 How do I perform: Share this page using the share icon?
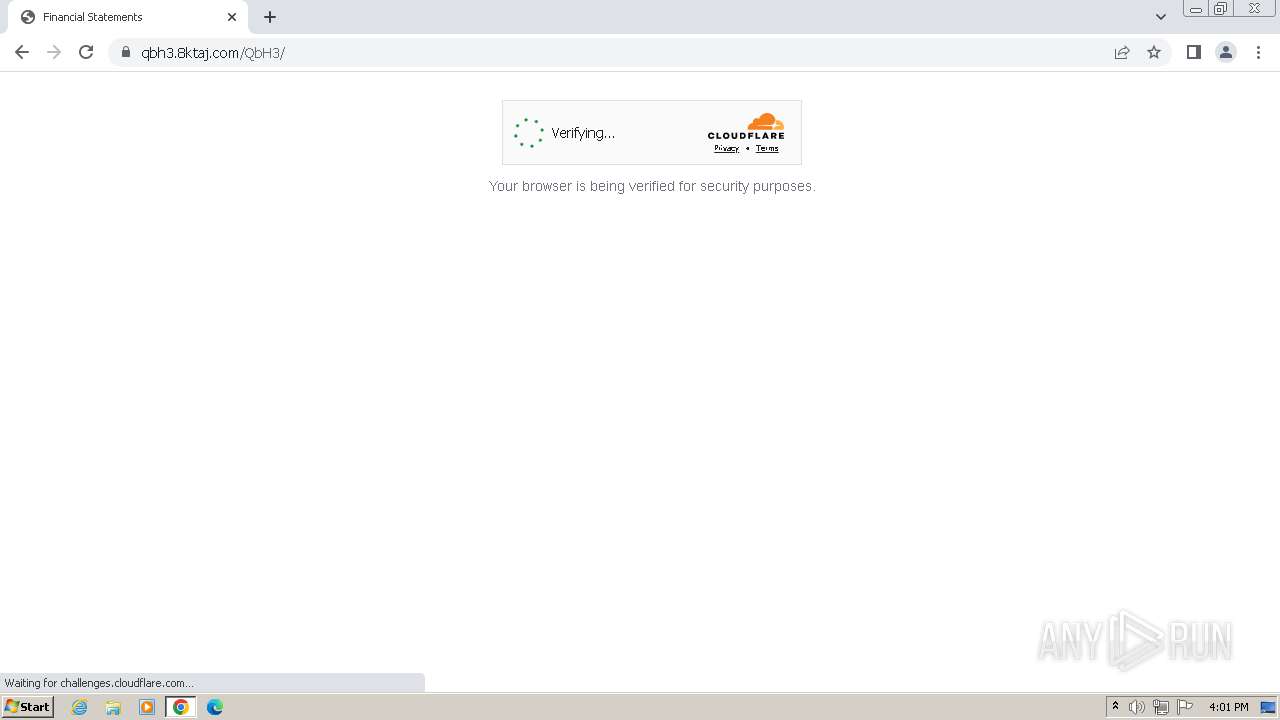pos(1122,52)
